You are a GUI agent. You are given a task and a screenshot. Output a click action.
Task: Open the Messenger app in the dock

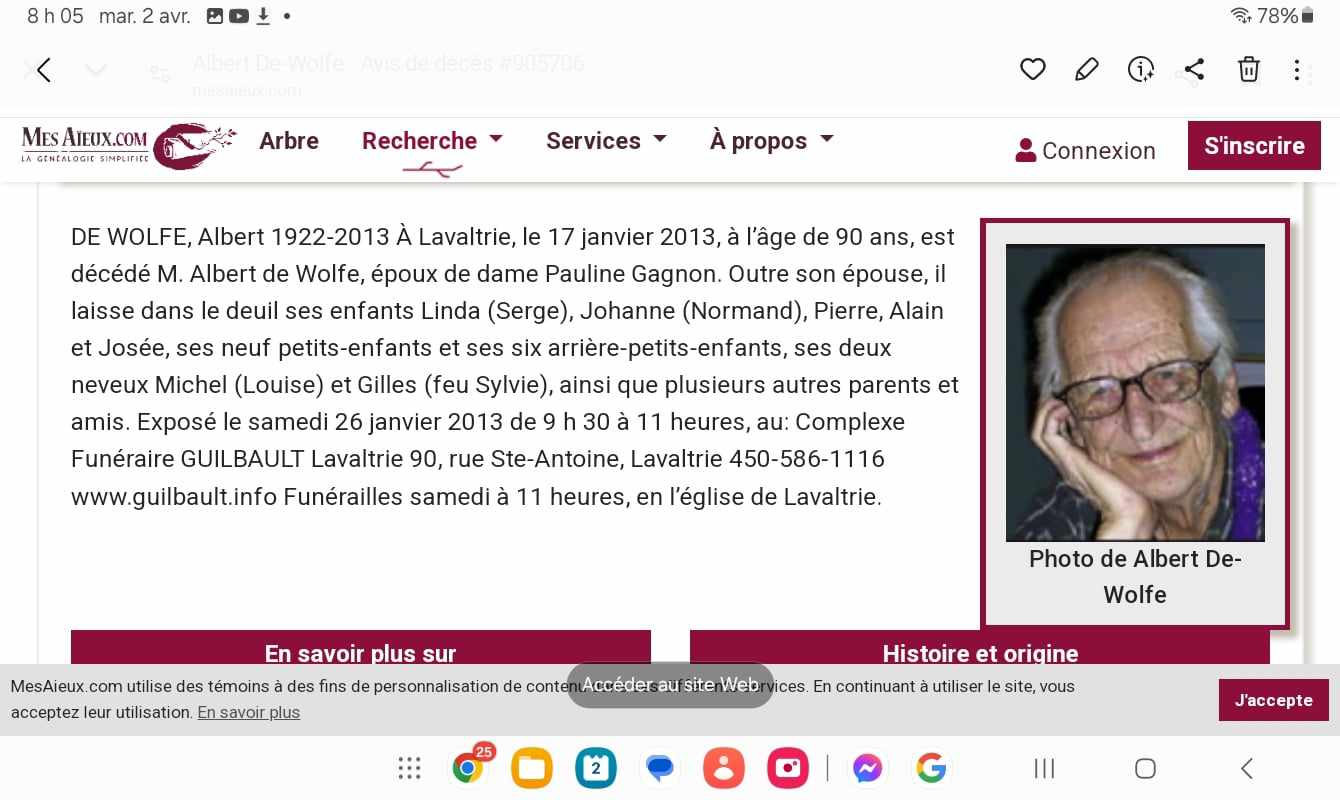pos(867,768)
